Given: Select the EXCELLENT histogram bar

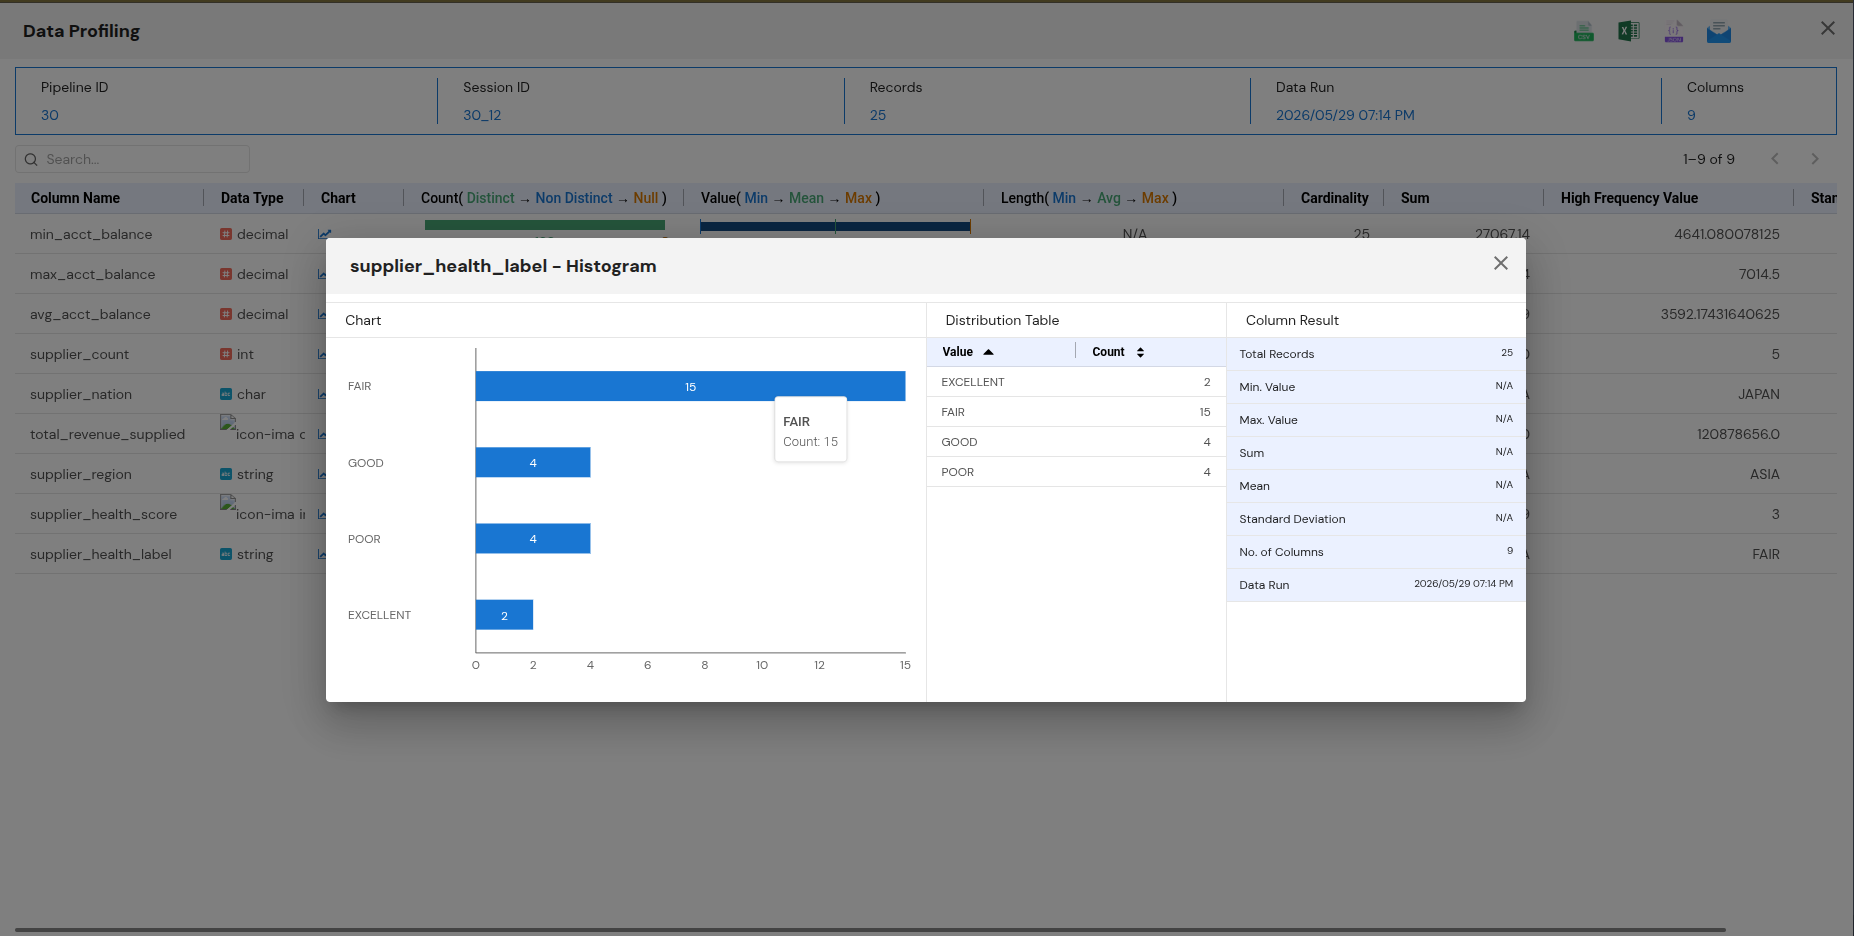Looking at the screenshot, I should (x=504, y=615).
